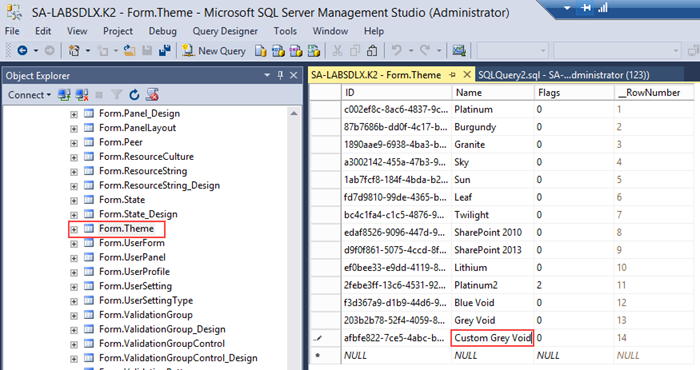Refresh the Object Explorer tree
The image size is (700, 370).
134,95
